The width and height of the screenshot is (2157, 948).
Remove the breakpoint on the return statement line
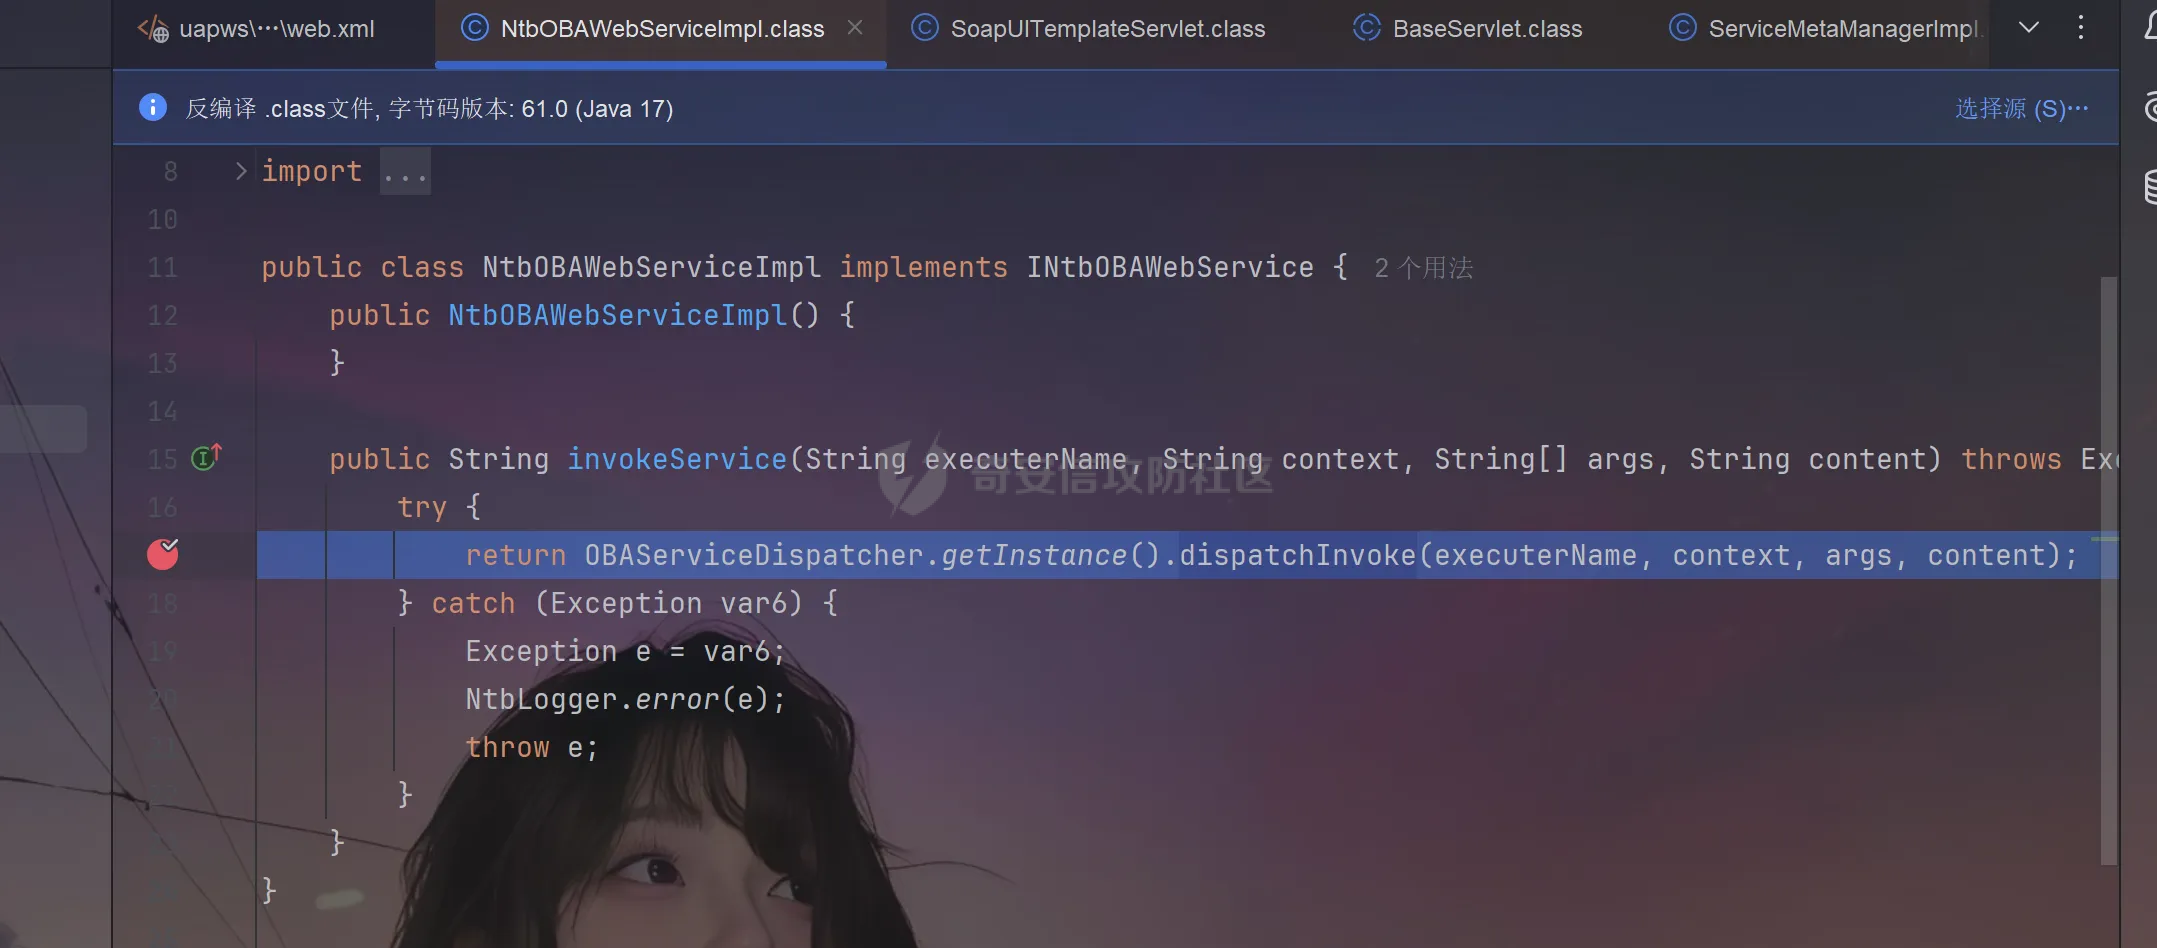(x=163, y=554)
